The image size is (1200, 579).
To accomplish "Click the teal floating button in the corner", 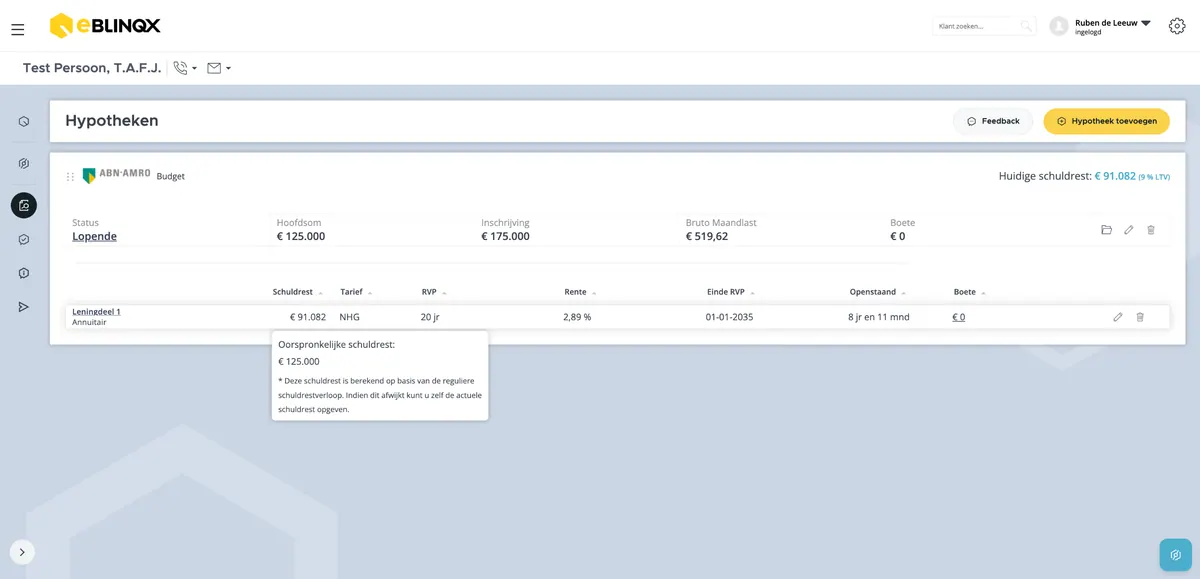I will pos(1176,555).
